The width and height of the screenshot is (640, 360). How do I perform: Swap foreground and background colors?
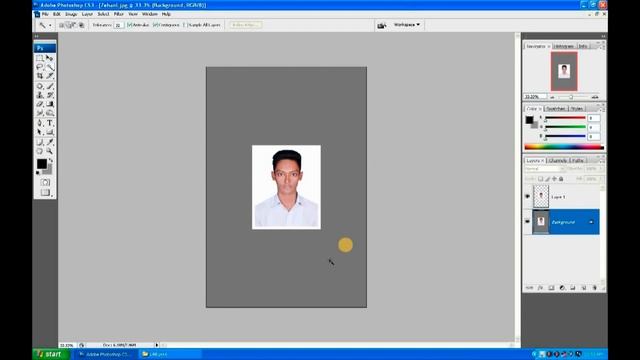(51, 160)
